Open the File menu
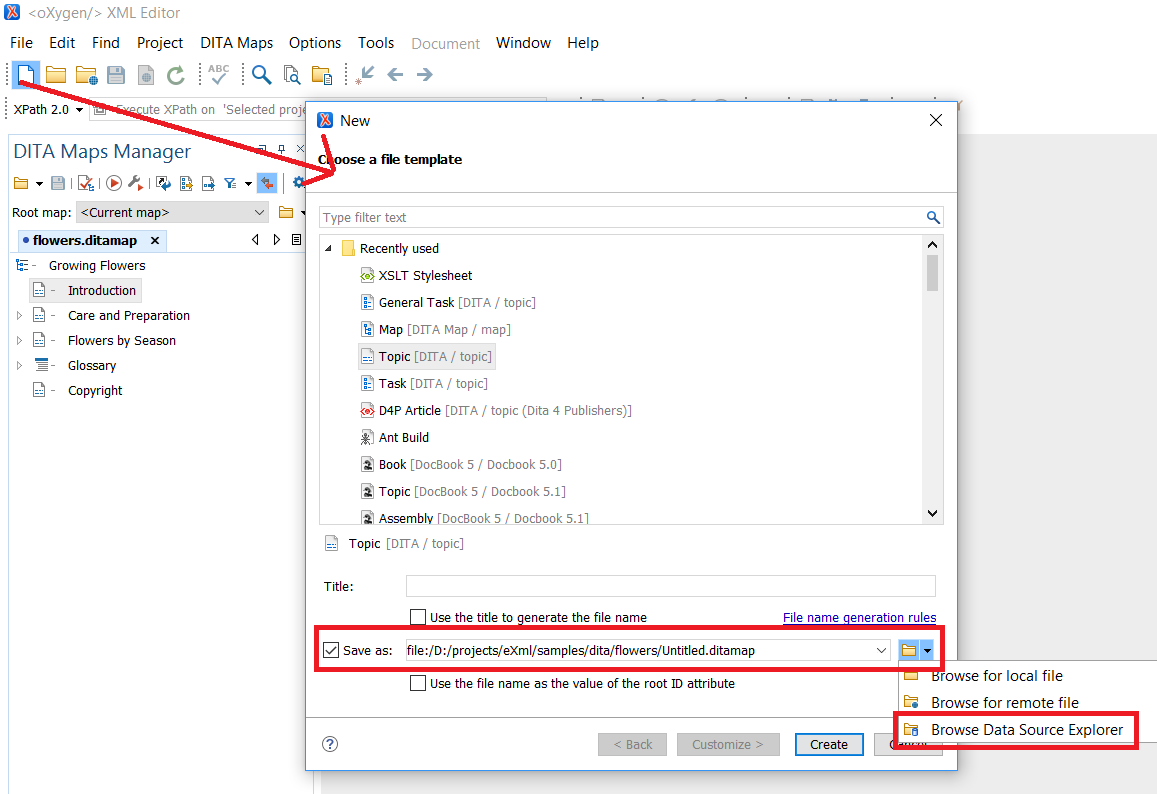 21,43
